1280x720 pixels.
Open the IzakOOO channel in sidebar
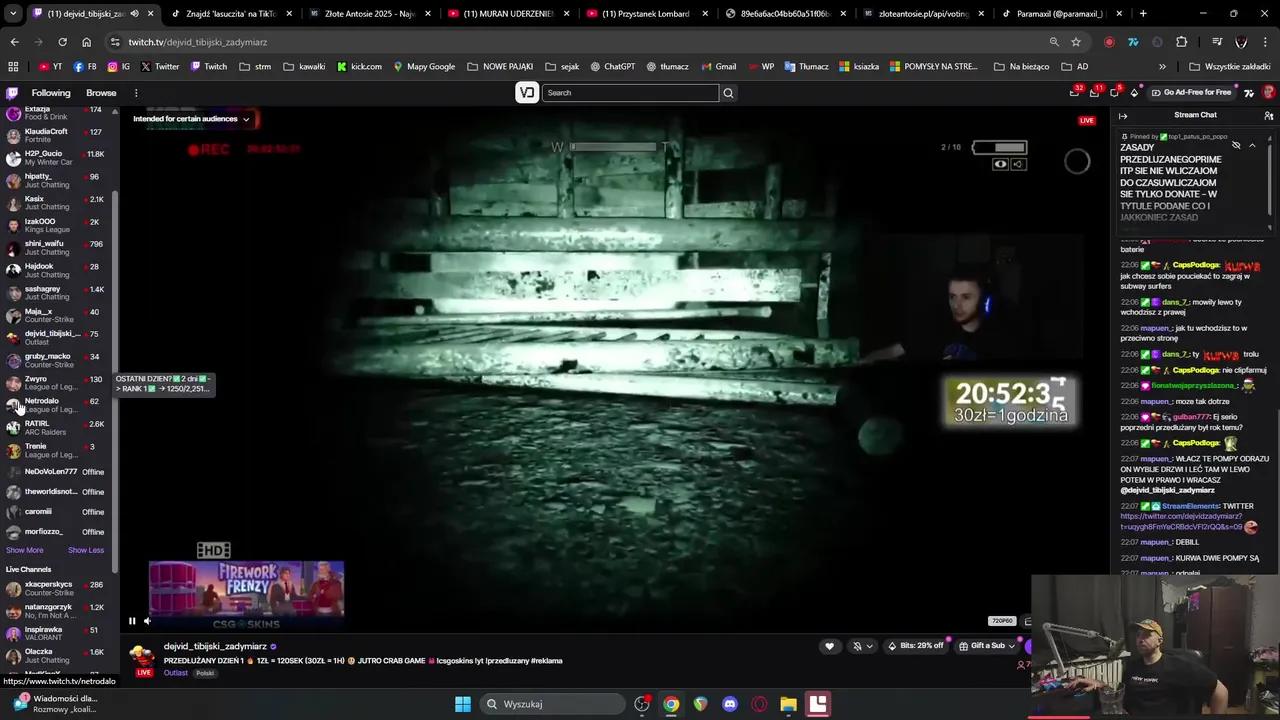coord(59,225)
